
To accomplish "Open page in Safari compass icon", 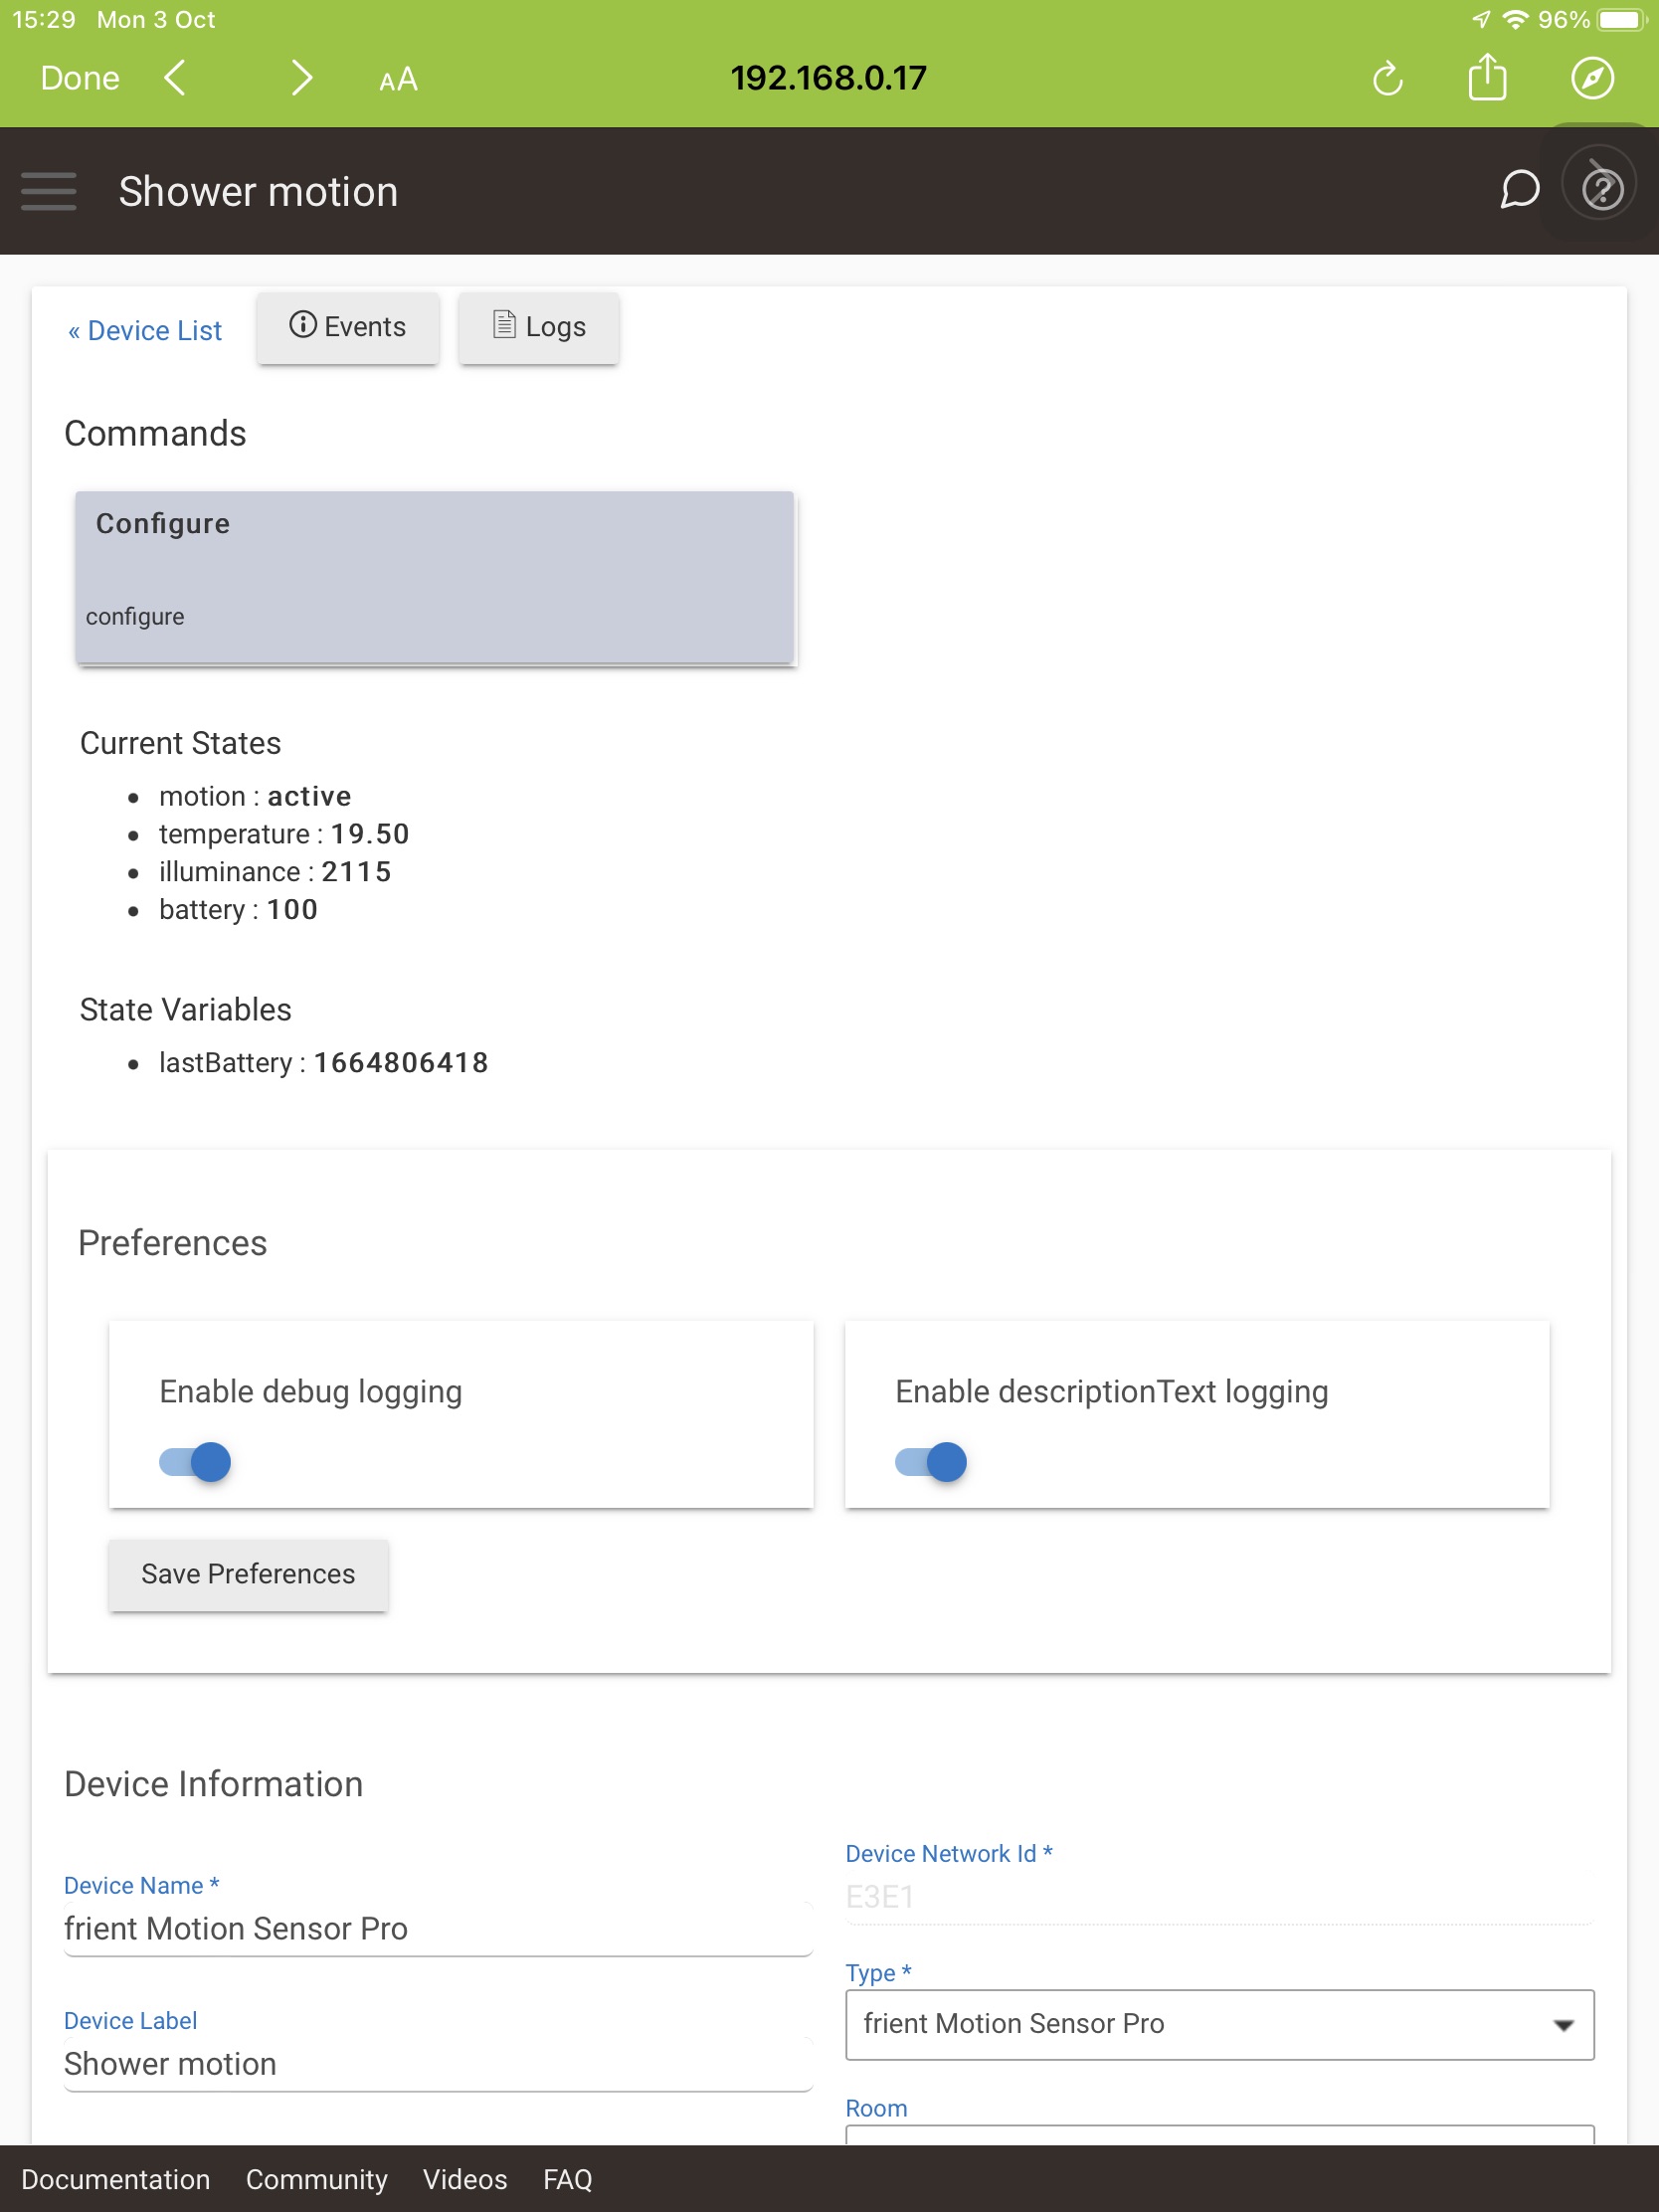I will click(x=1591, y=78).
